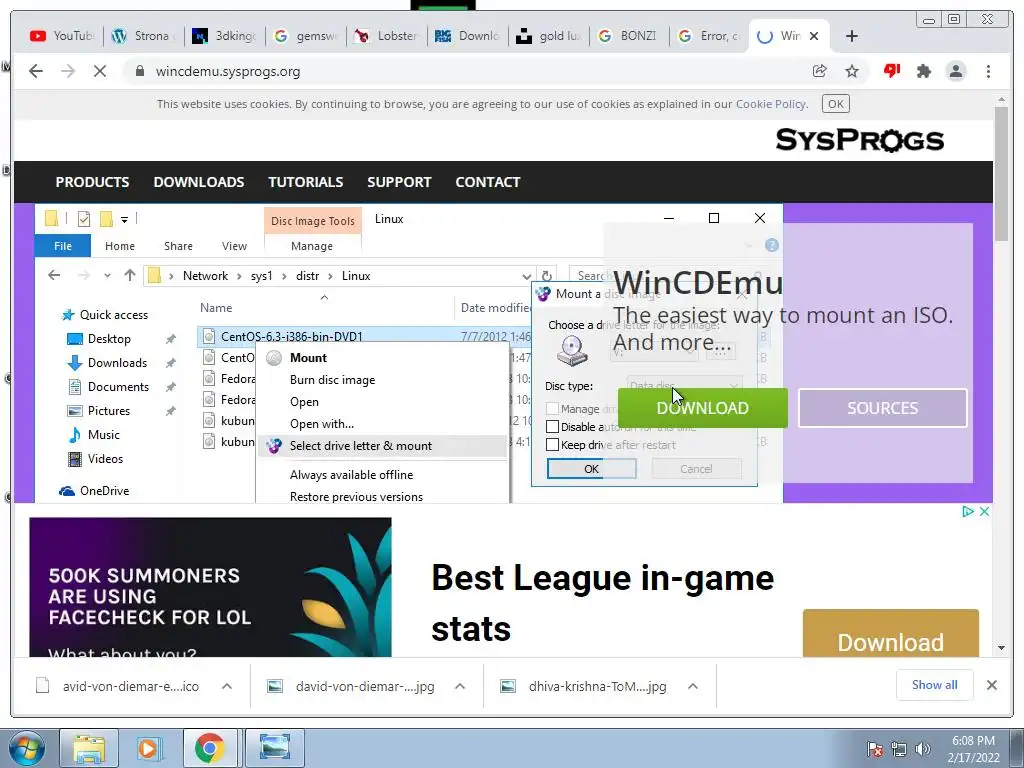Open the Extensions puzzle icon
Image resolution: width=1024 pixels, height=768 pixels.
pyautogui.click(x=923, y=71)
